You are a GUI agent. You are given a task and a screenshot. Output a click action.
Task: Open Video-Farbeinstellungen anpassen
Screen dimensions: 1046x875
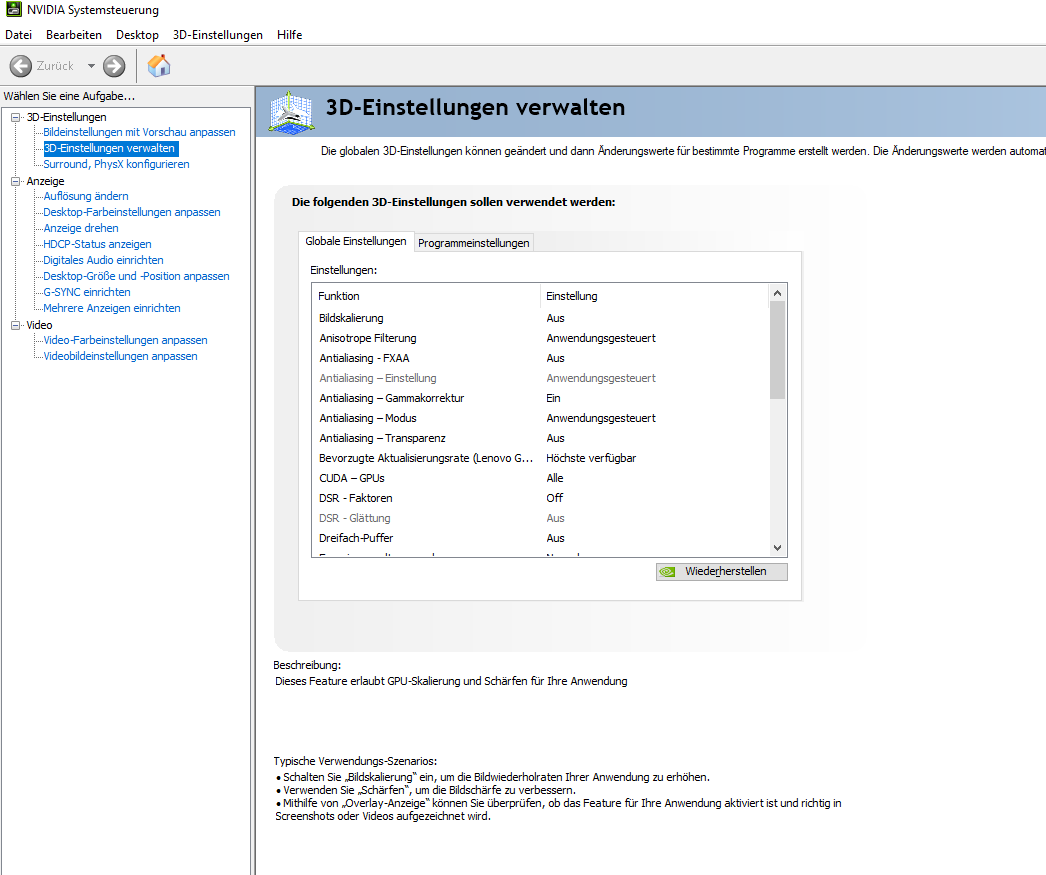pos(125,340)
